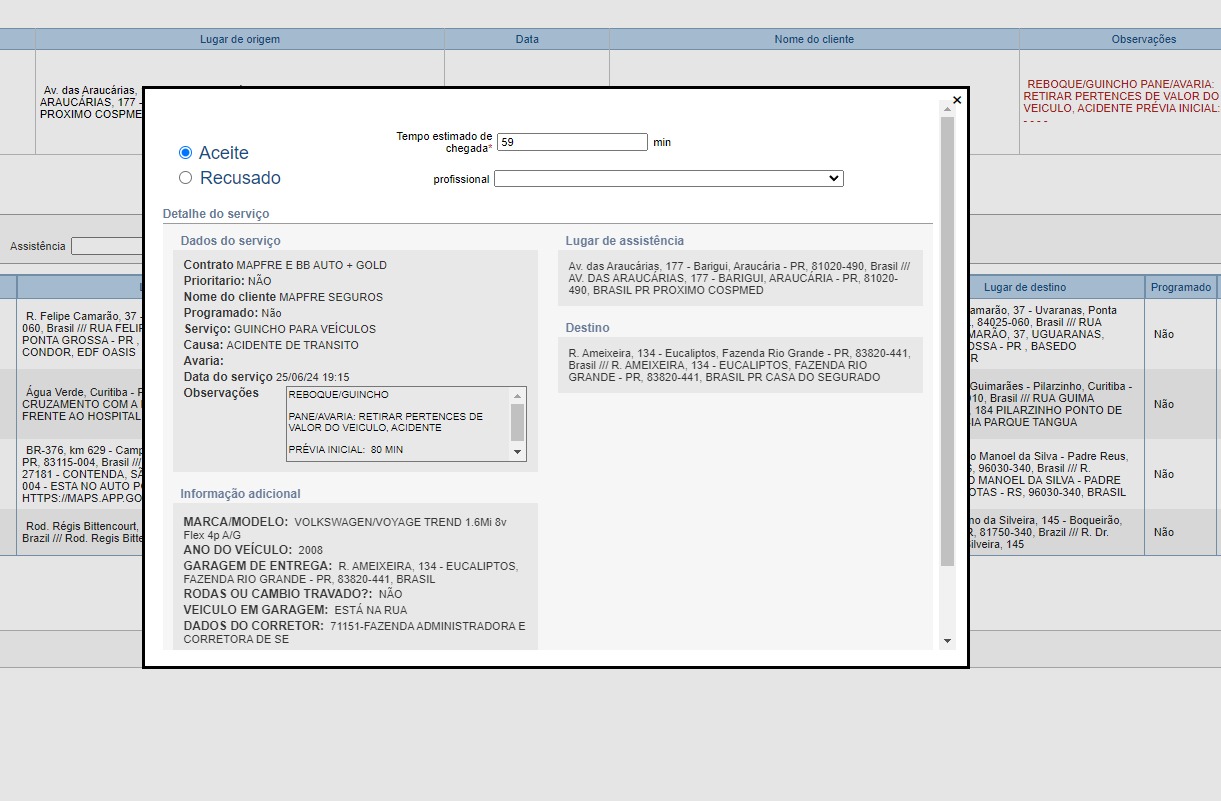Image resolution: width=1221 pixels, height=801 pixels.
Task: Click the Observações box scrollbar thumb
Action: pyautogui.click(x=517, y=422)
